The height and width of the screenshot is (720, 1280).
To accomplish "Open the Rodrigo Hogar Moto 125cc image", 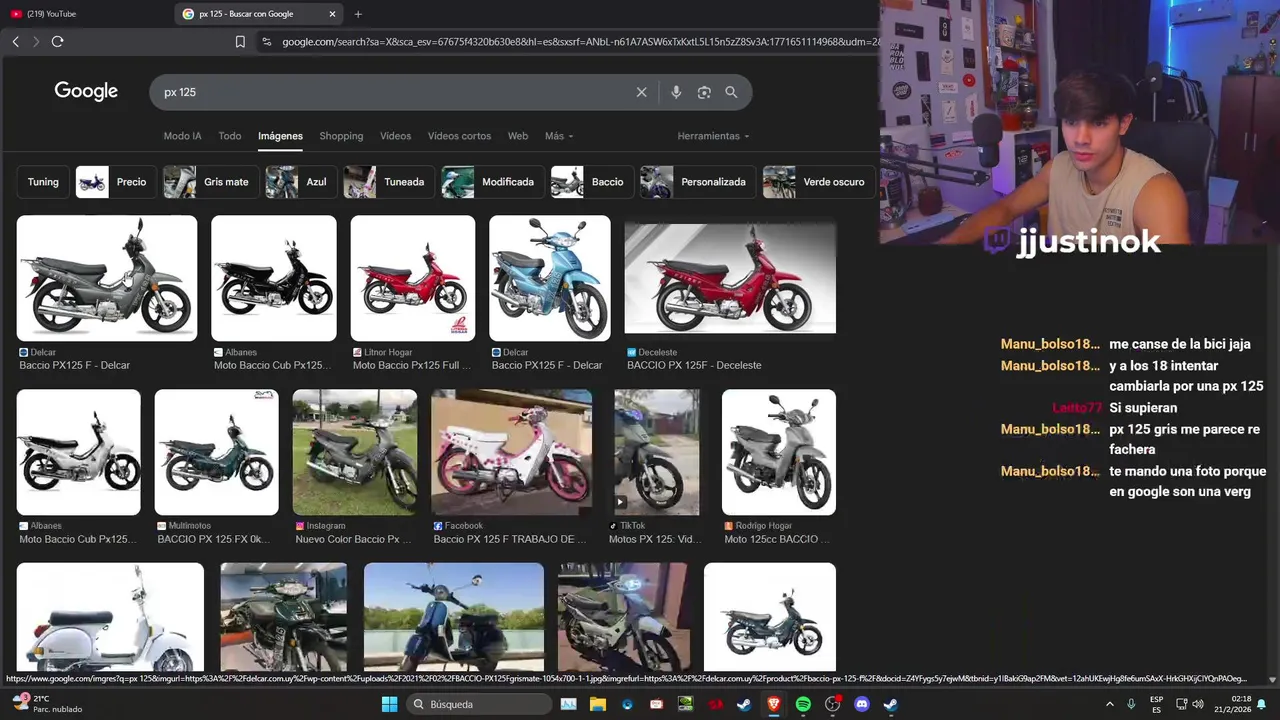I will pyautogui.click(x=779, y=452).
